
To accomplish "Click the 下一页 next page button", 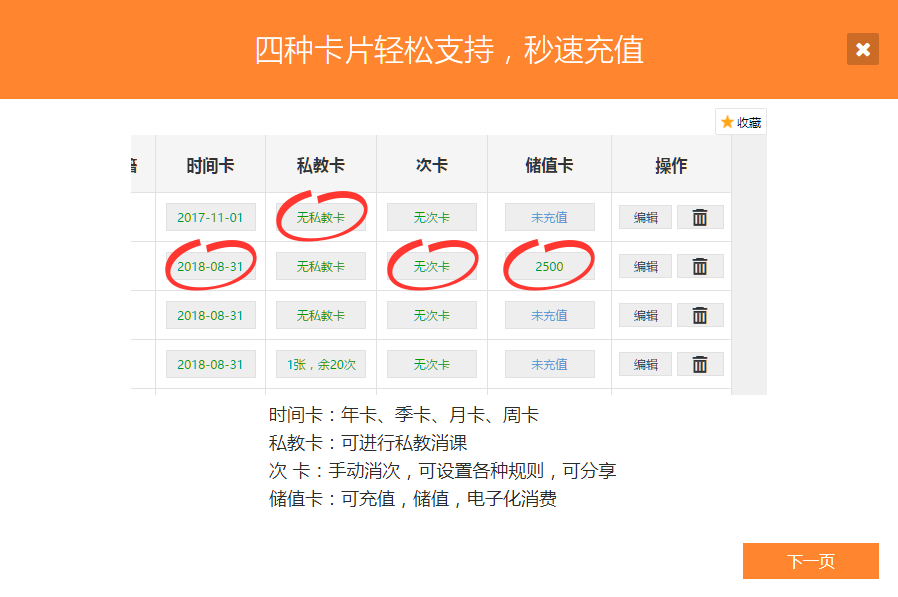I will pos(810,561).
